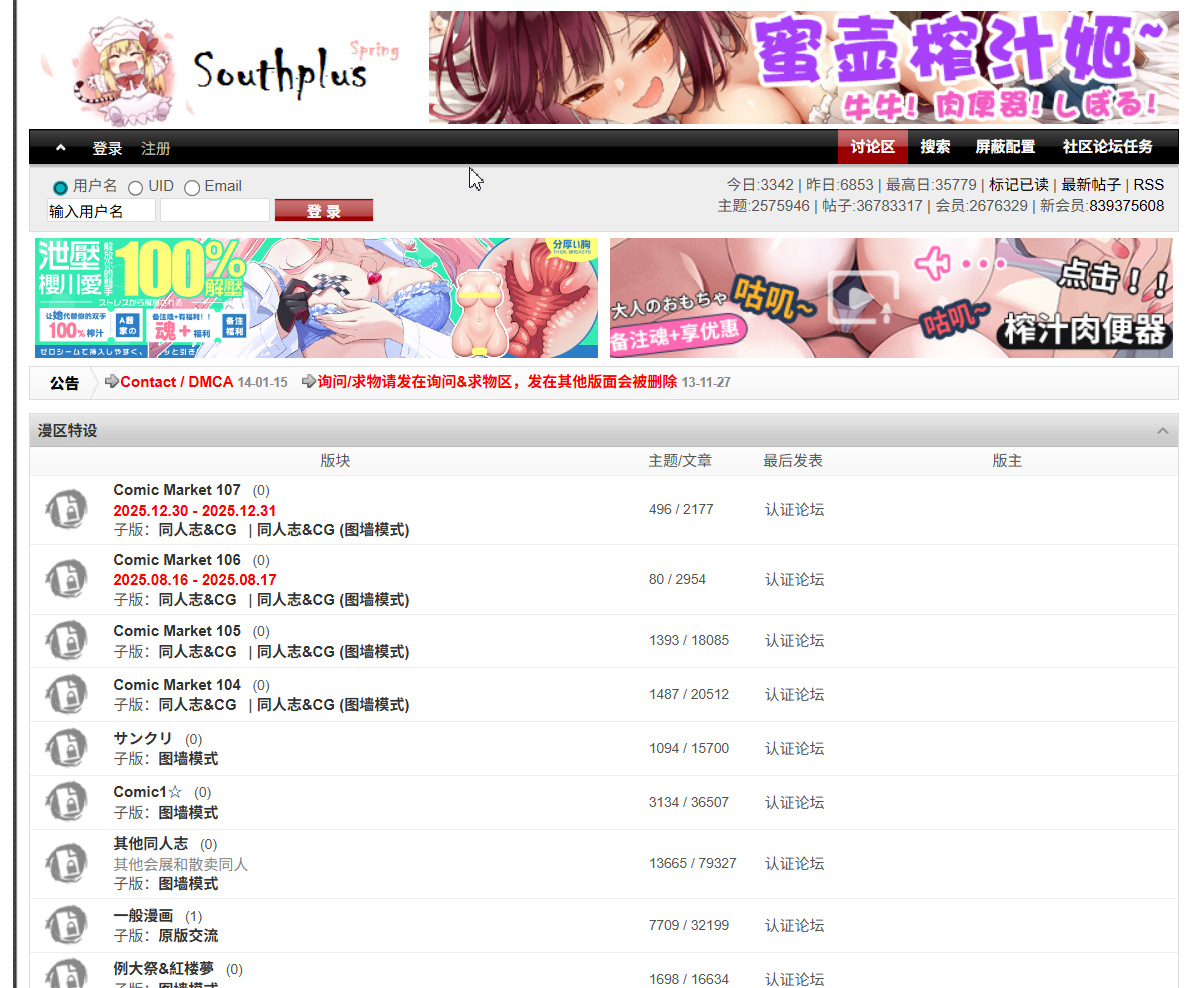Switch to the 讨论区 tab

(x=871, y=147)
